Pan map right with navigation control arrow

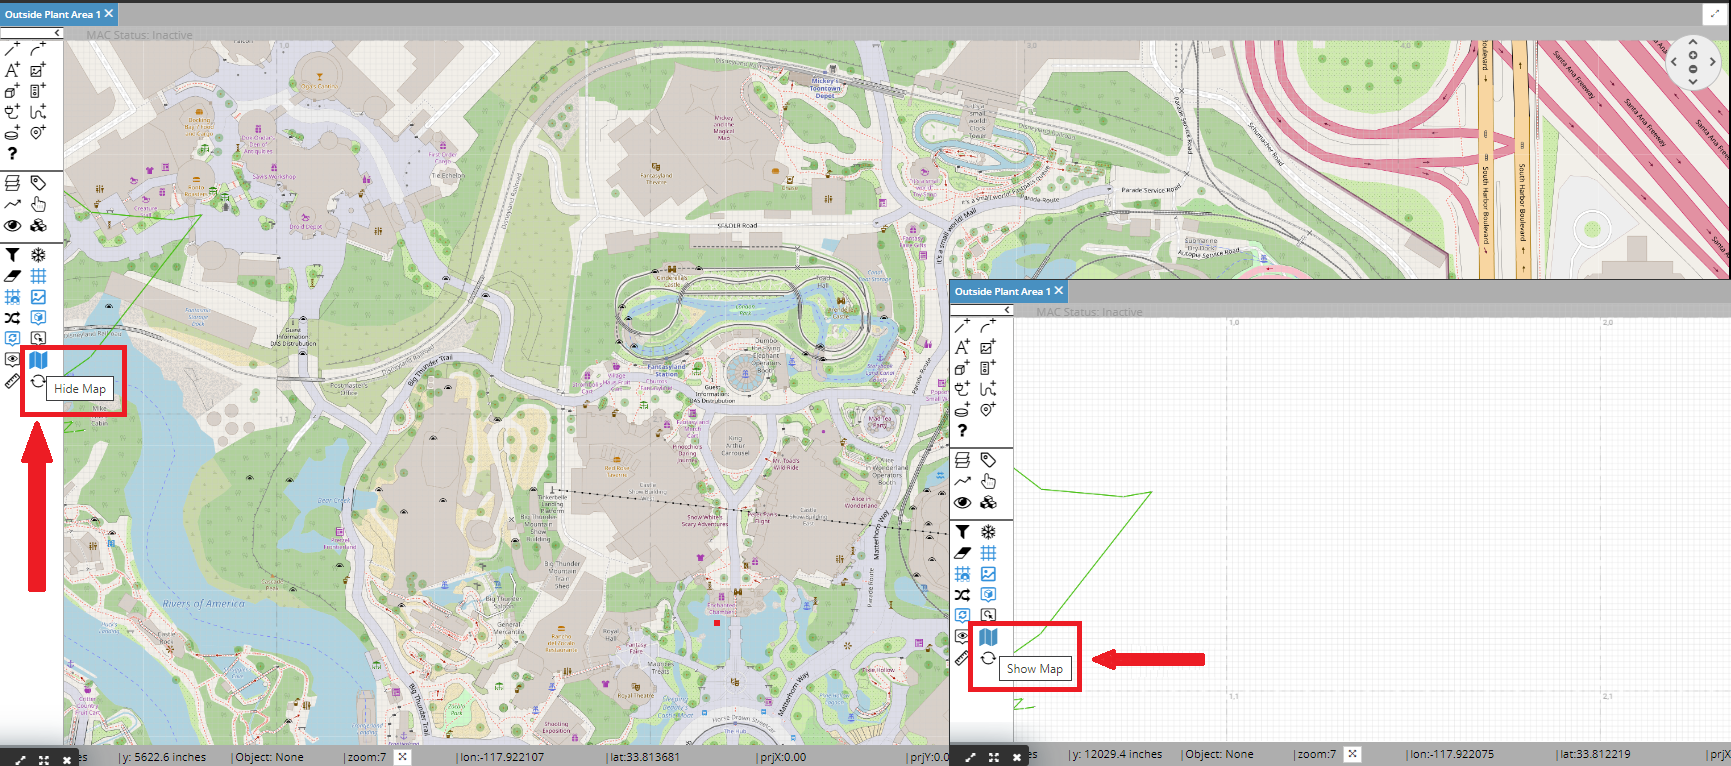tap(1712, 61)
